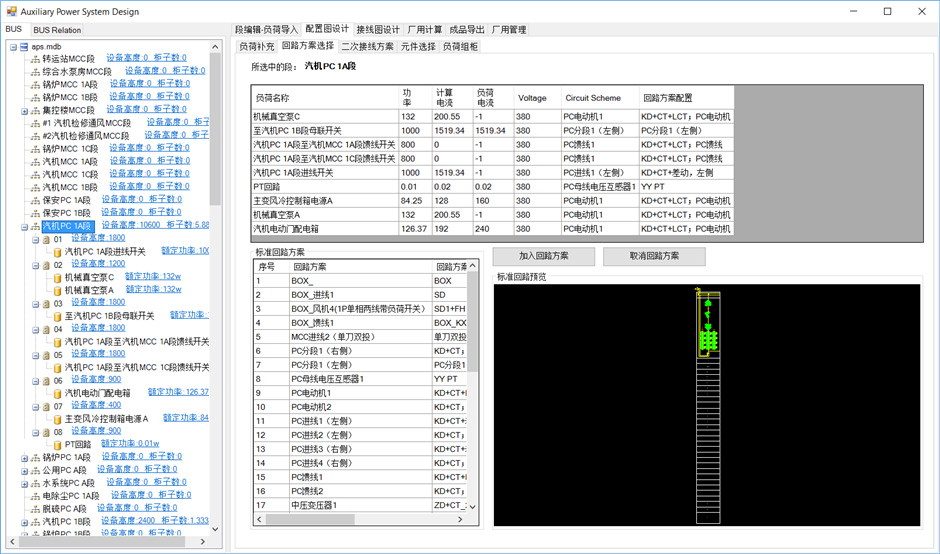Click the aps.mdb database icon
This screenshot has height=554, width=940.
tap(24, 46)
